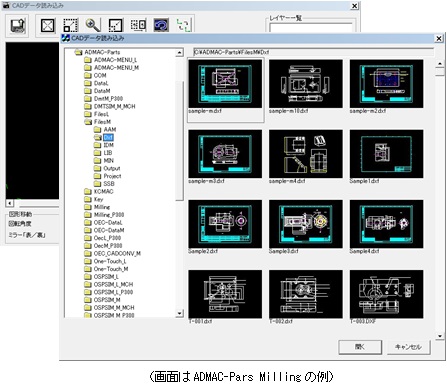Image resolution: width=447 pixels, height=390 pixels.
Task: Click the キャンセル (Cancel) button
Action: tap(409, 347)
